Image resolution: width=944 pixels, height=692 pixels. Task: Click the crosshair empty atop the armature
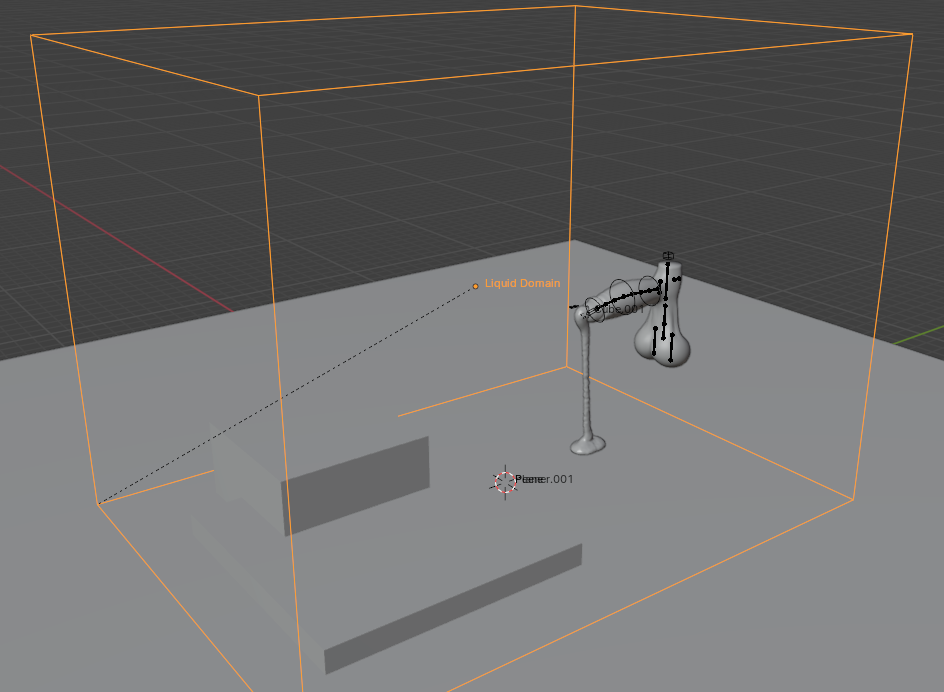click(668, 256)
